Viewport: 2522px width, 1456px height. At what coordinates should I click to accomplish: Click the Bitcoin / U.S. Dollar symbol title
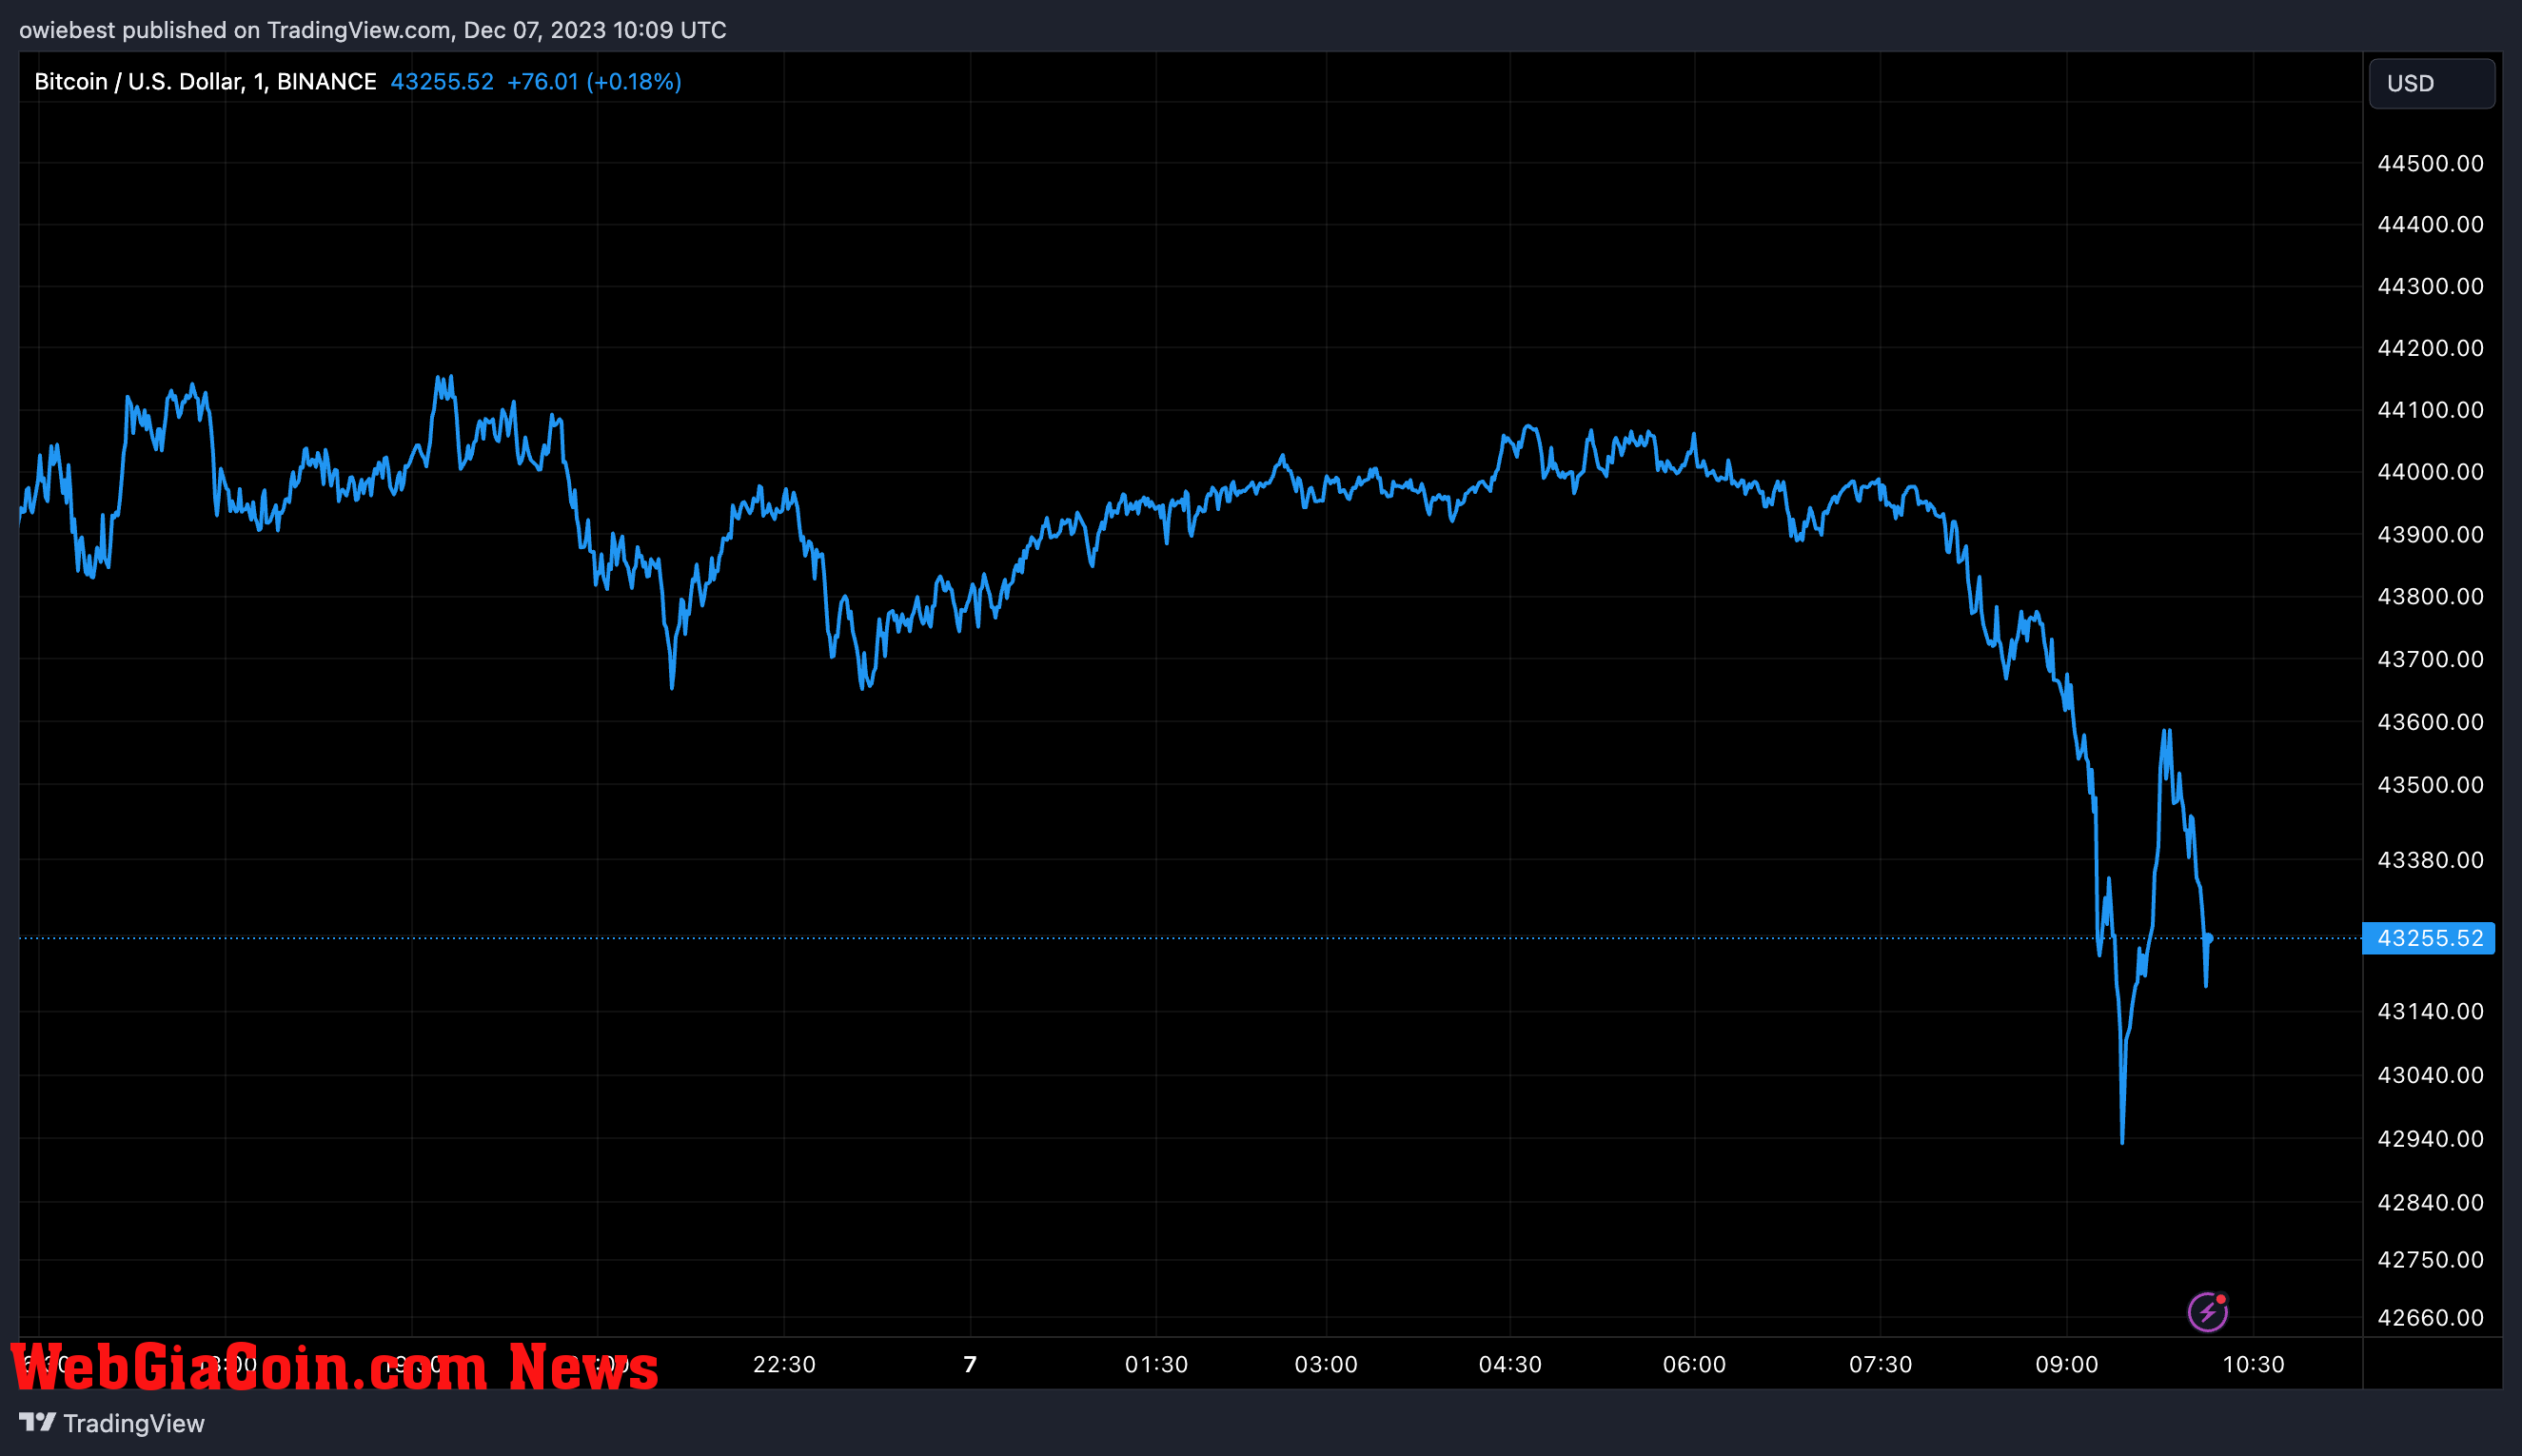[x=205, y=82]
